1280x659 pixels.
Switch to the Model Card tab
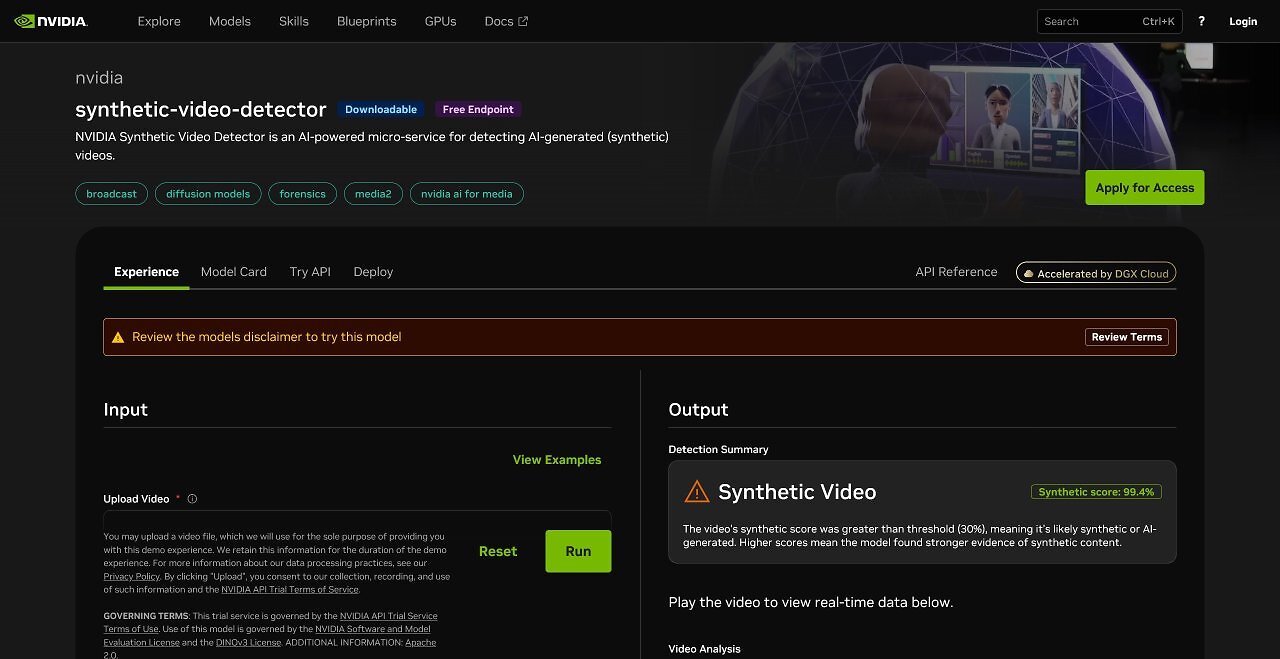[234, 272]
